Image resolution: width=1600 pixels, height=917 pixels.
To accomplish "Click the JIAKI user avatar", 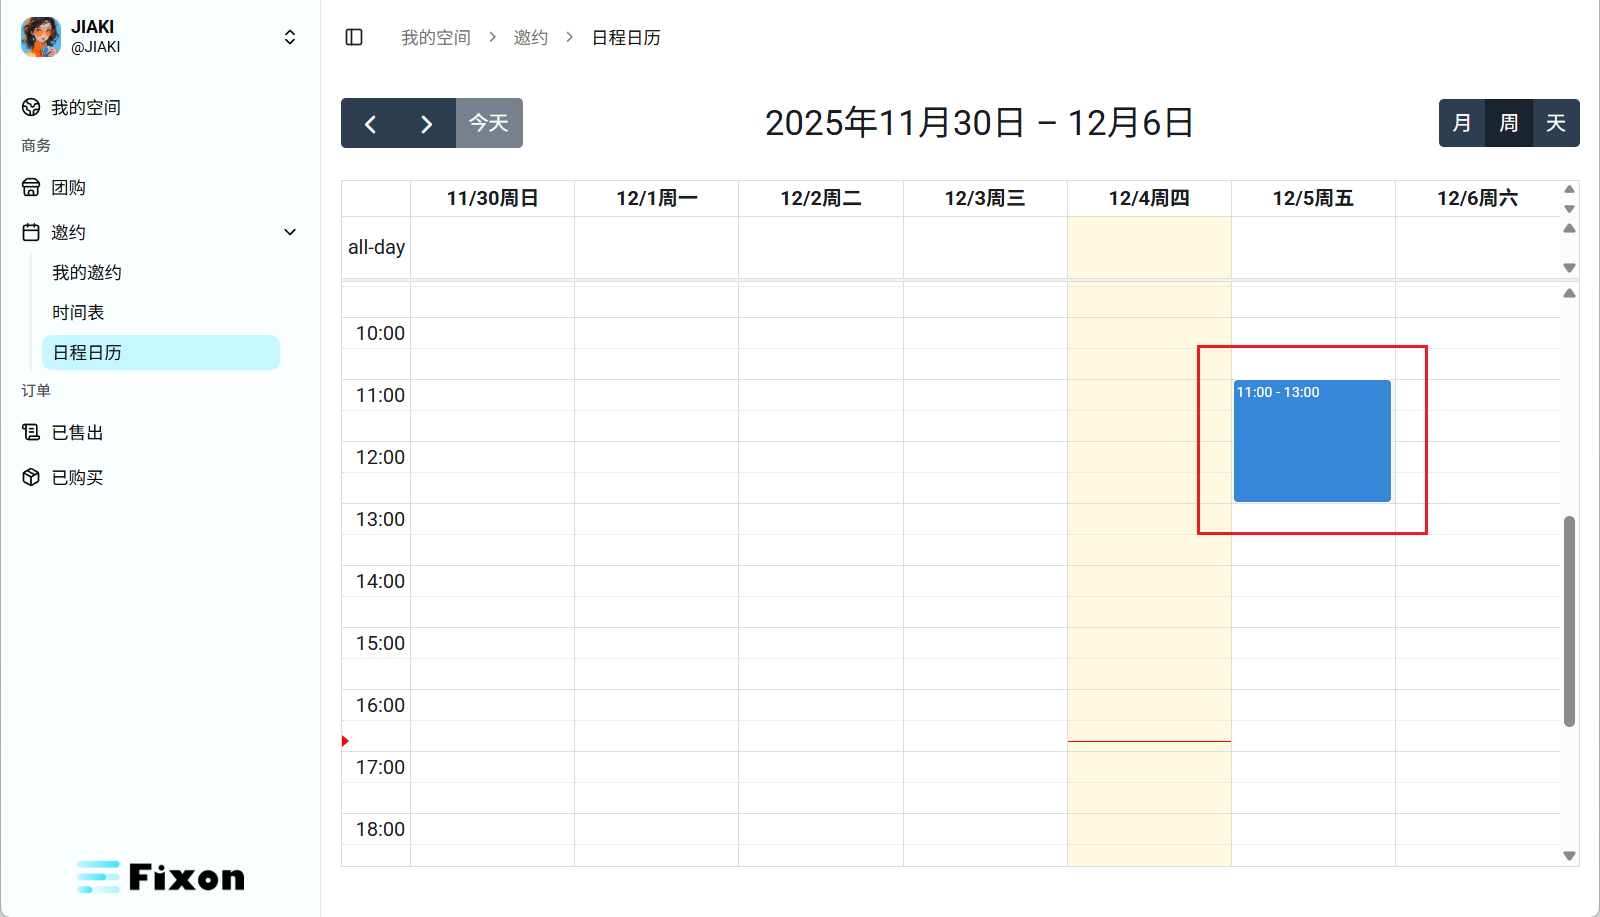I will [x=41, y=37].
